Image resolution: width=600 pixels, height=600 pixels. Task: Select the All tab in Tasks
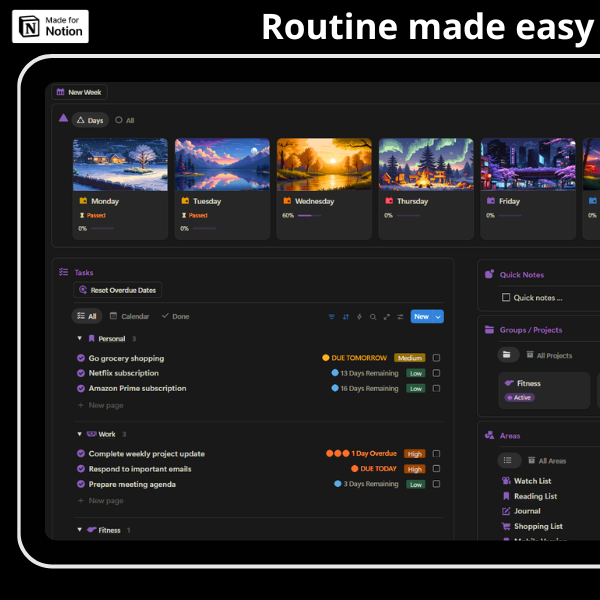point(87,316)
